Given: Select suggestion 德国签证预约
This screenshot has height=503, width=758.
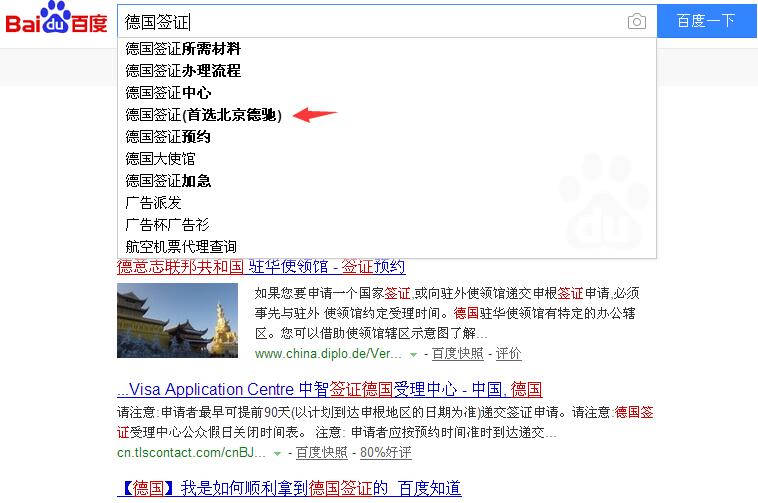Looking at the screenshot, I should (x=386, y=137).
